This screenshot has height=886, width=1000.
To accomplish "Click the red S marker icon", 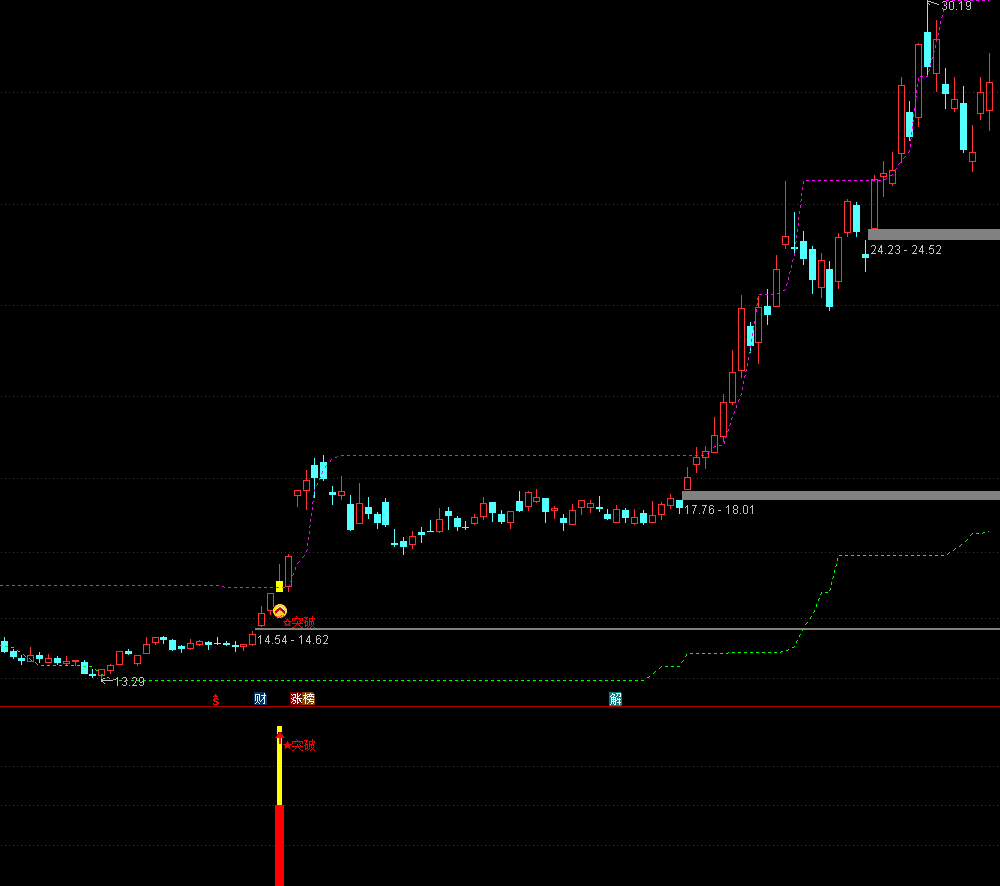I will 215,699.
